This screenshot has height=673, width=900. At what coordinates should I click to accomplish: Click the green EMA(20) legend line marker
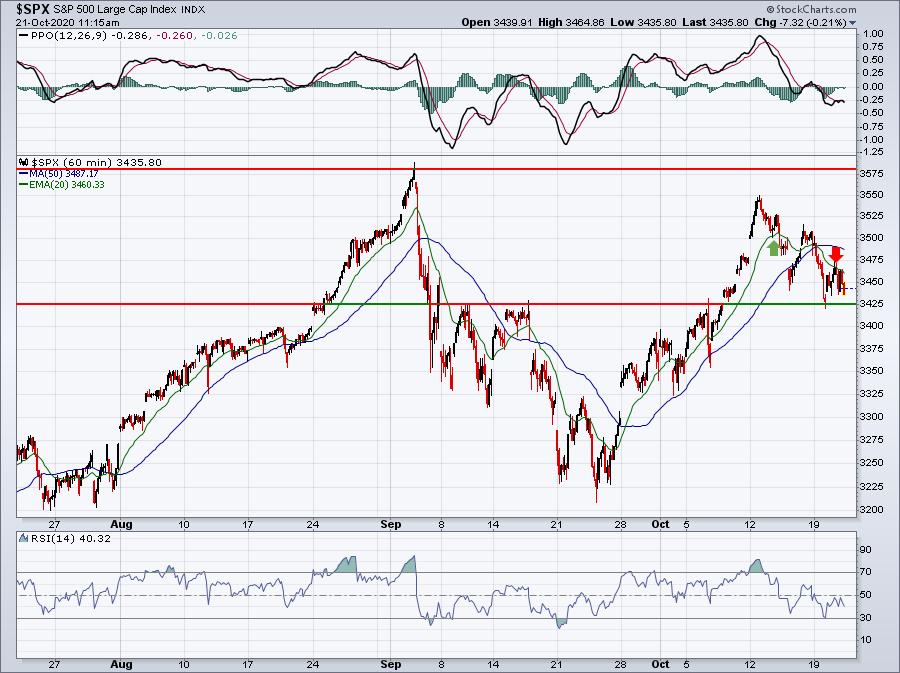(x=24, y=185)
